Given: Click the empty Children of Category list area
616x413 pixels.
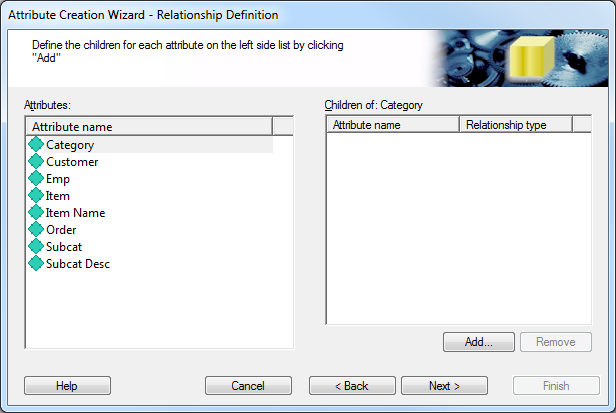Looking at the screenshot, I should point(458,228).
